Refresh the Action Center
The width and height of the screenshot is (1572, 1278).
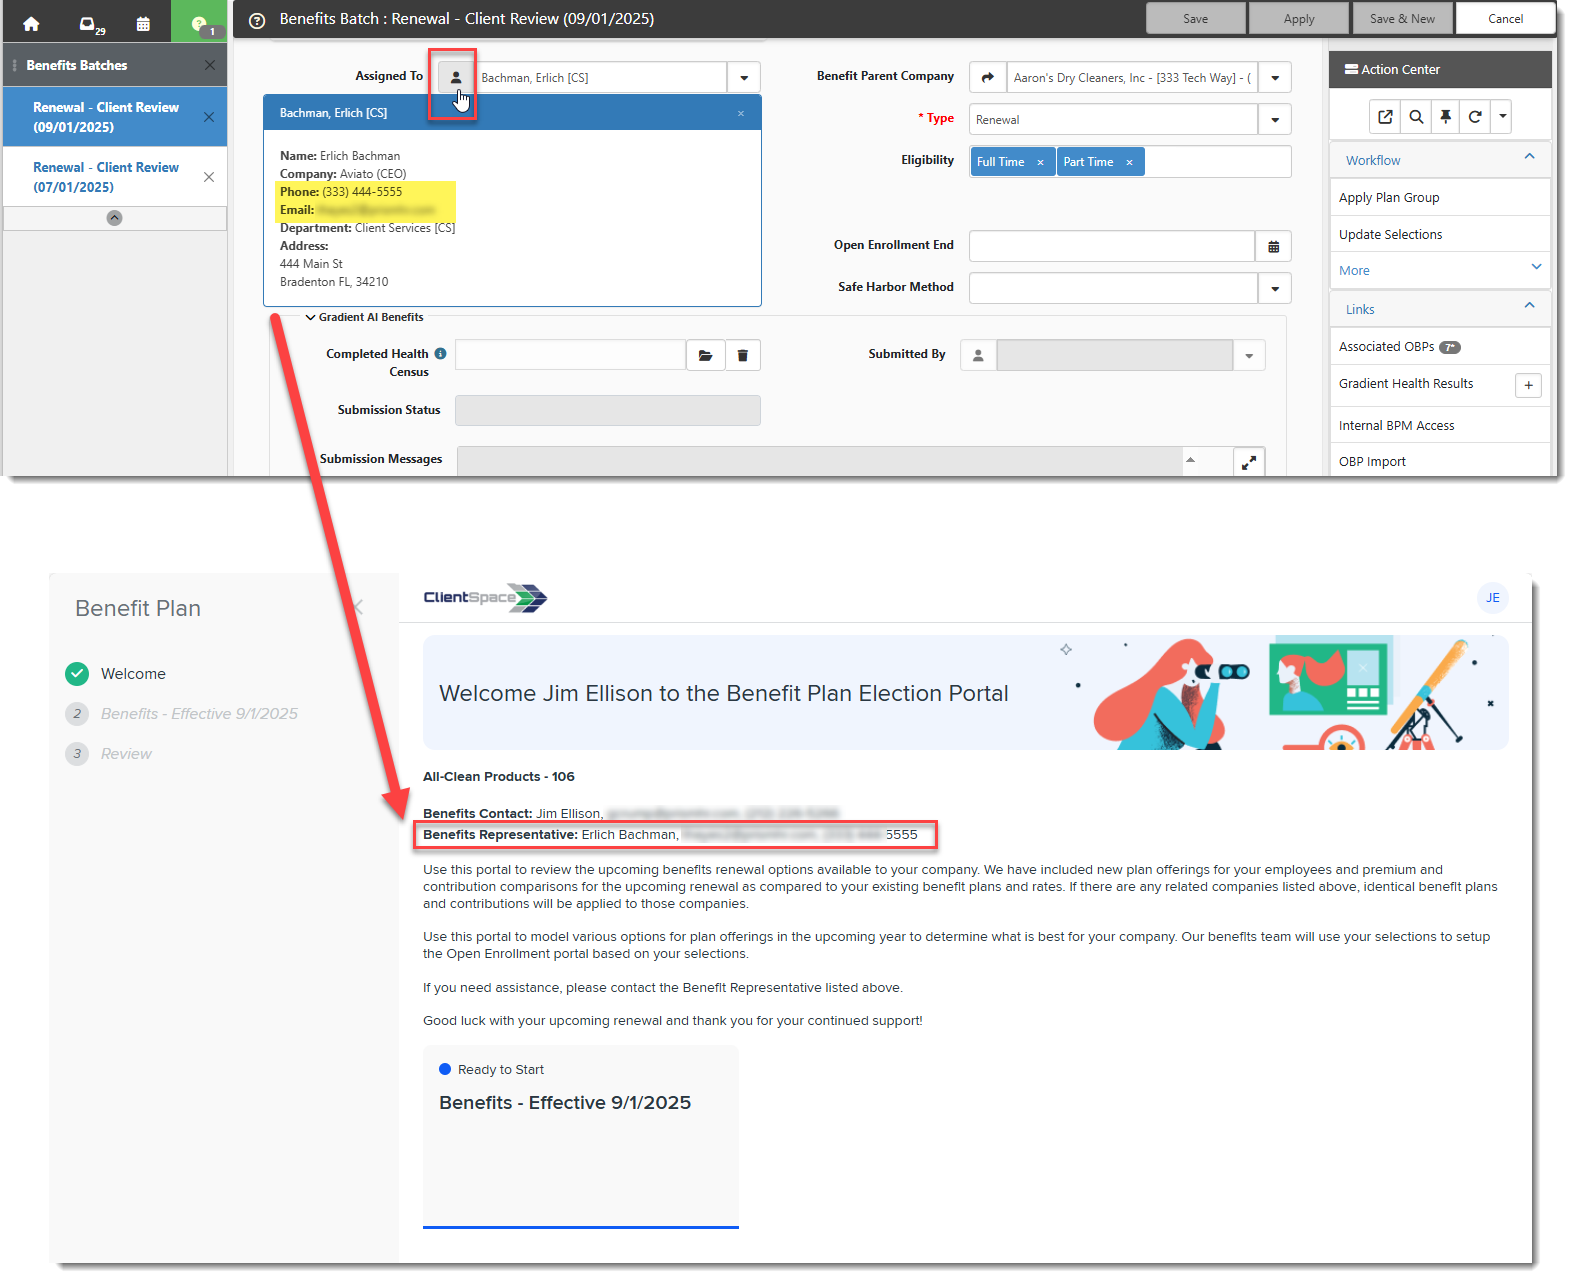coord(1475,117)
